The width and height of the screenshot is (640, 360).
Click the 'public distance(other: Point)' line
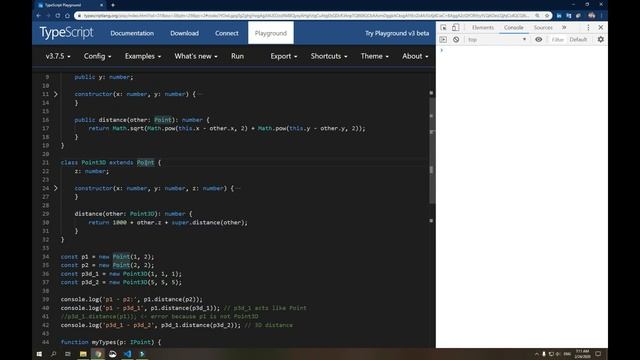pyautogui.click(x=142, y=120)
